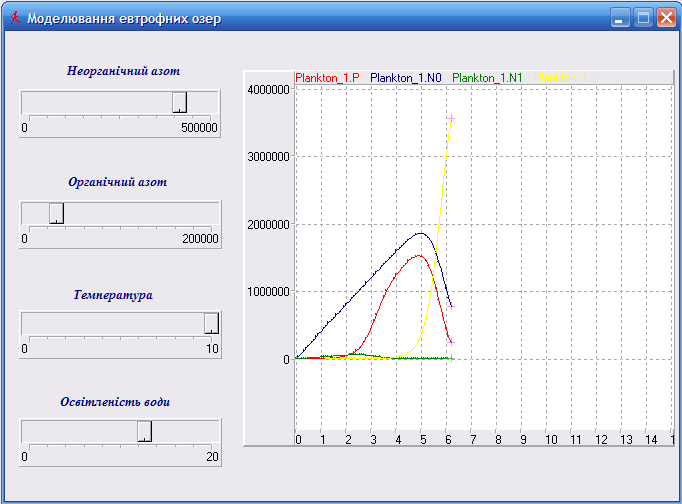Click the Органічний азот slider thumb
The width and height of the screenshot is (682, 504).
pos(57,214)
